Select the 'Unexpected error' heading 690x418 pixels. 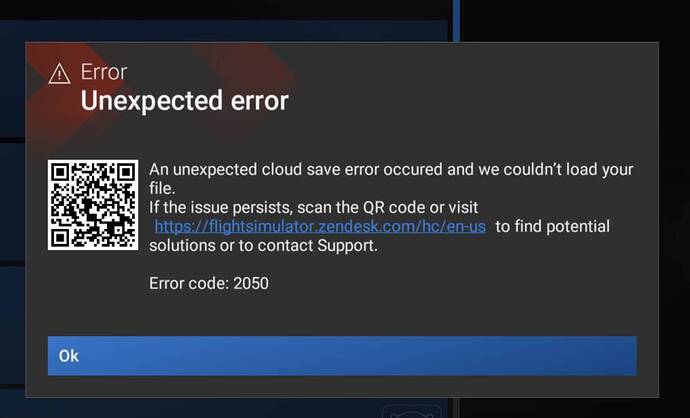coord(184,101)
